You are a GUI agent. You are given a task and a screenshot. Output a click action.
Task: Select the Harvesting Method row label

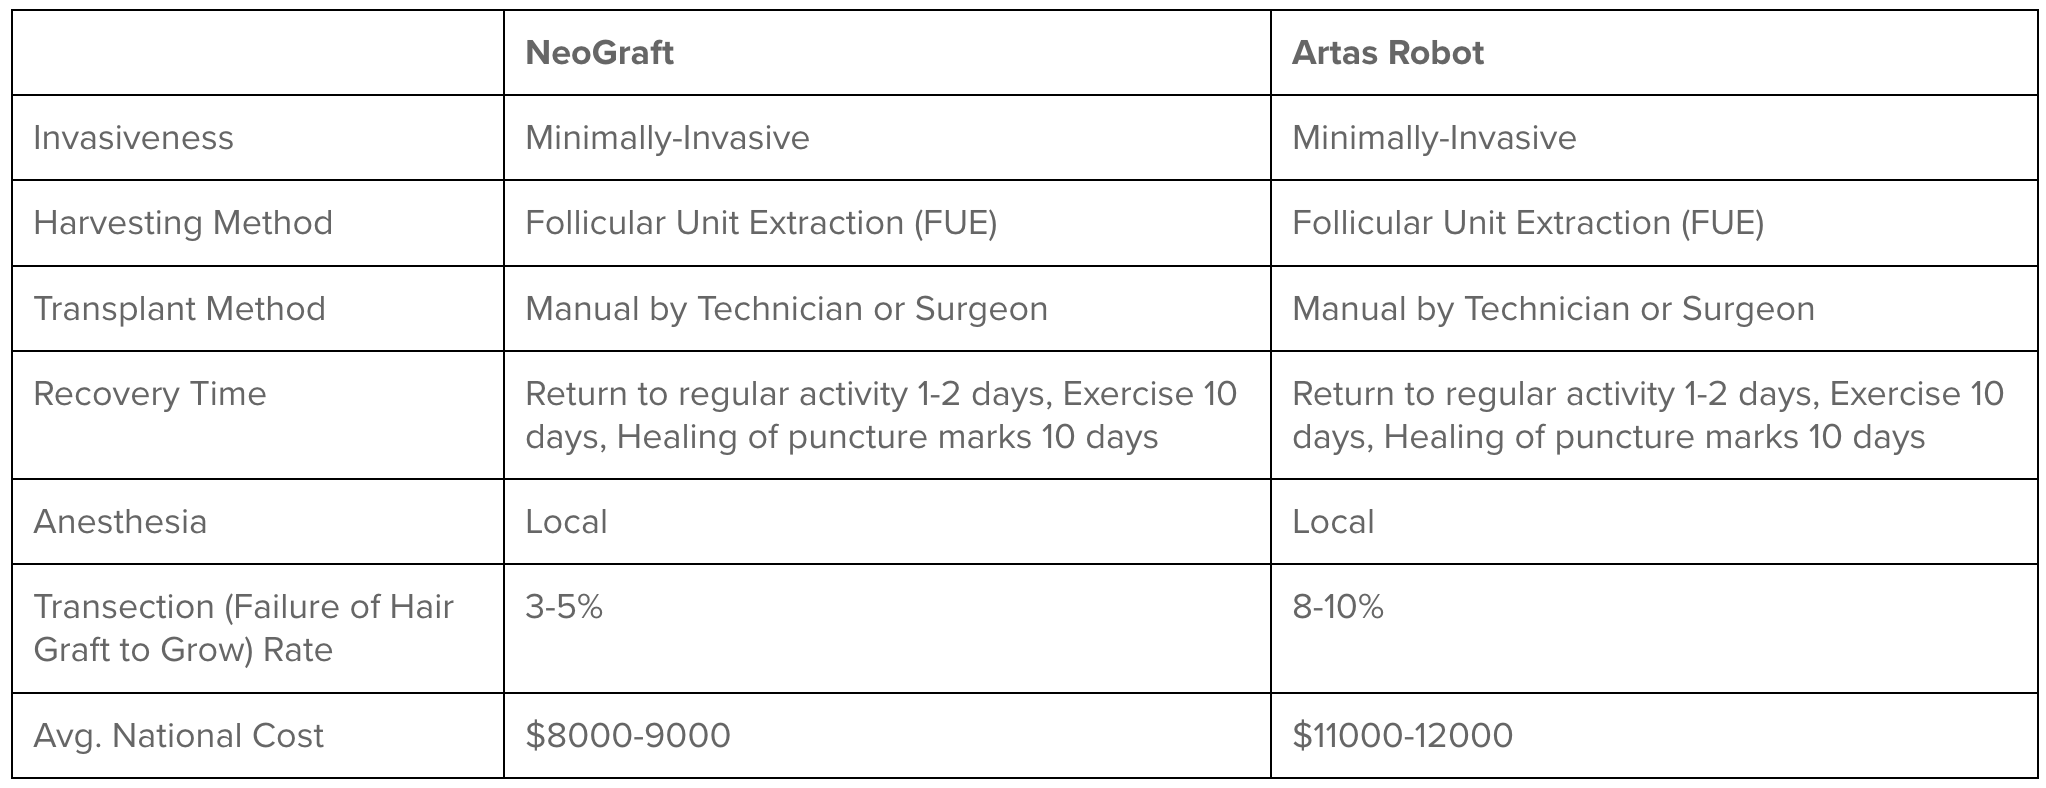[x=183, y=222]
